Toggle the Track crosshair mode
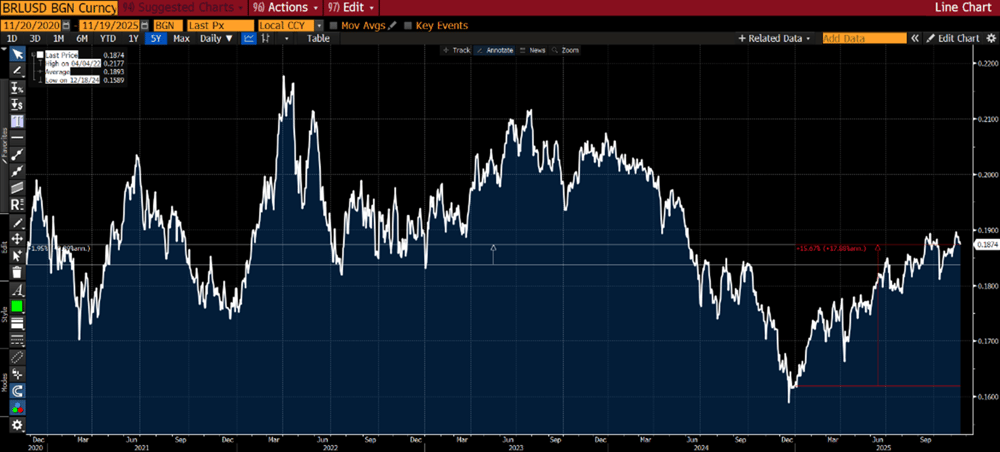The image size is (1000, 452). click(457, 49)
